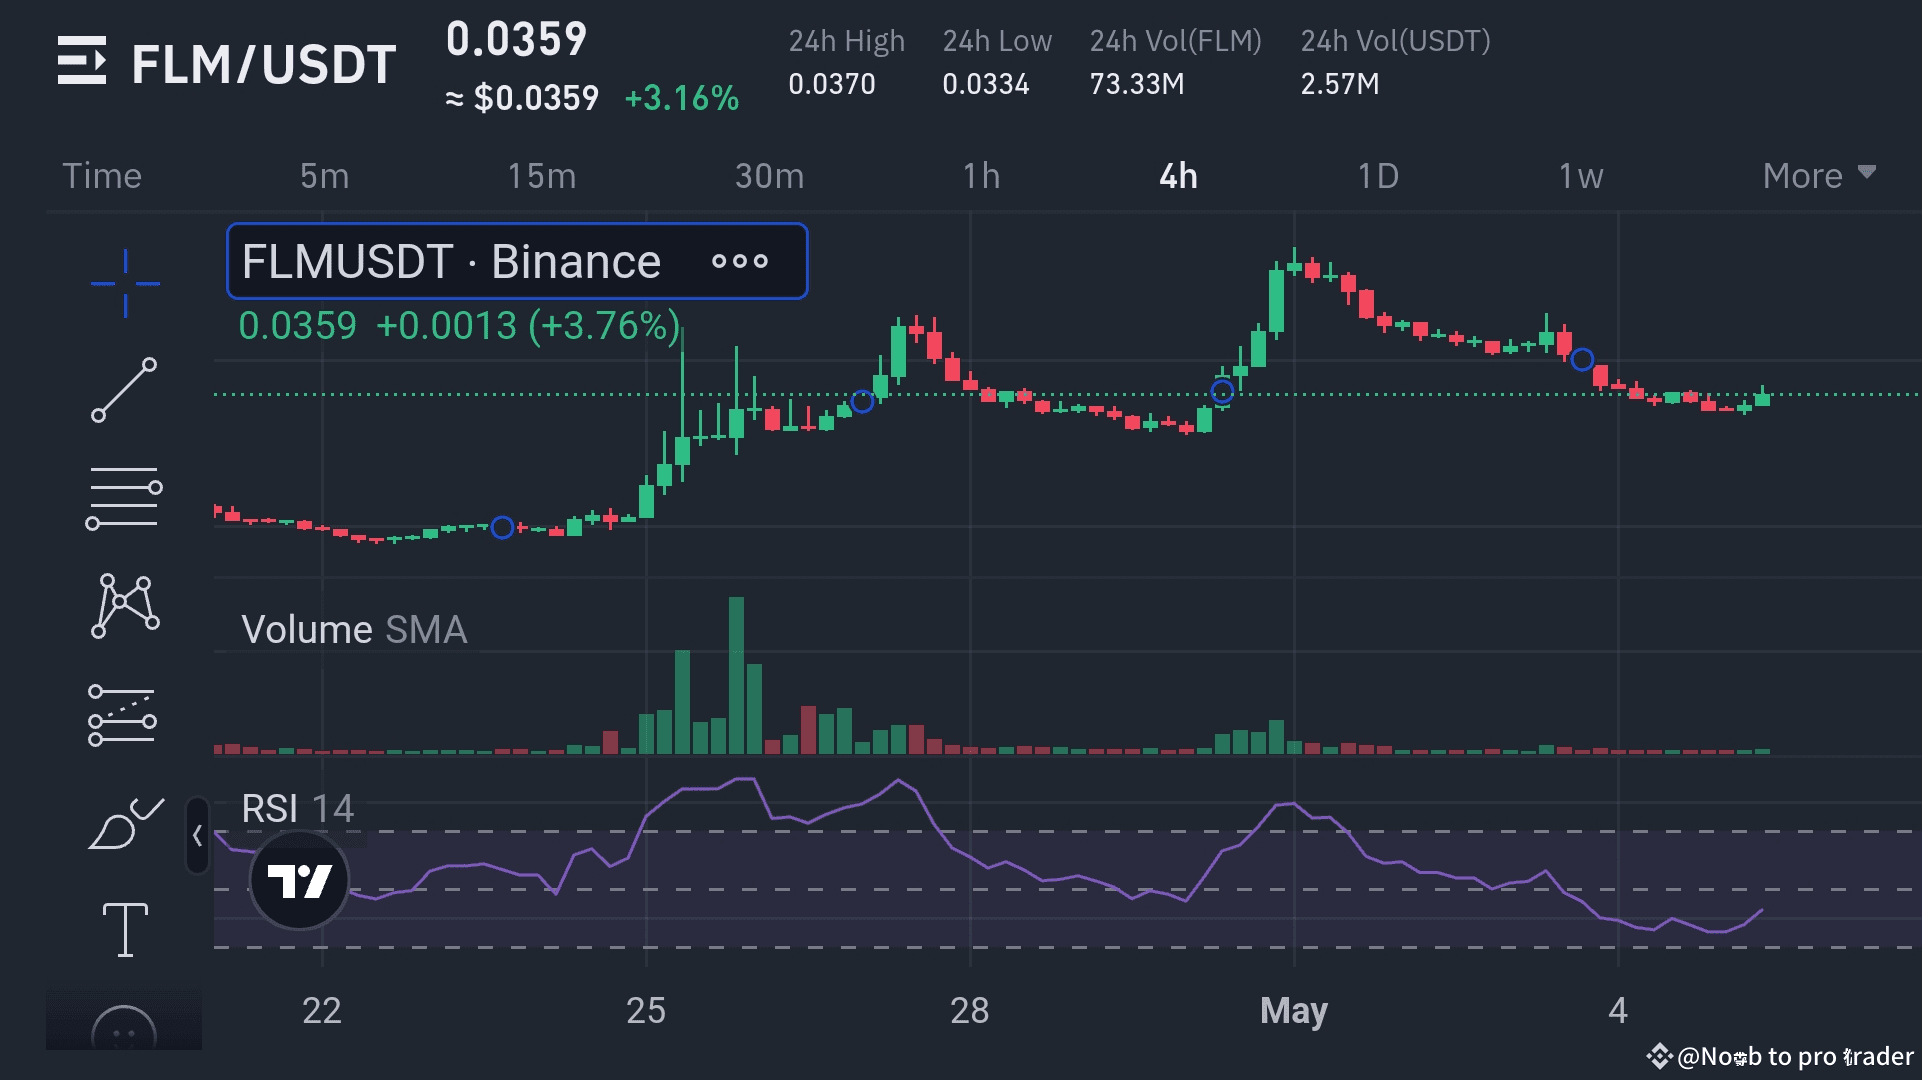Screen dimensions: 1922x1080
Task: Switch to the 5m timeframe
Action: pos(325,176)
